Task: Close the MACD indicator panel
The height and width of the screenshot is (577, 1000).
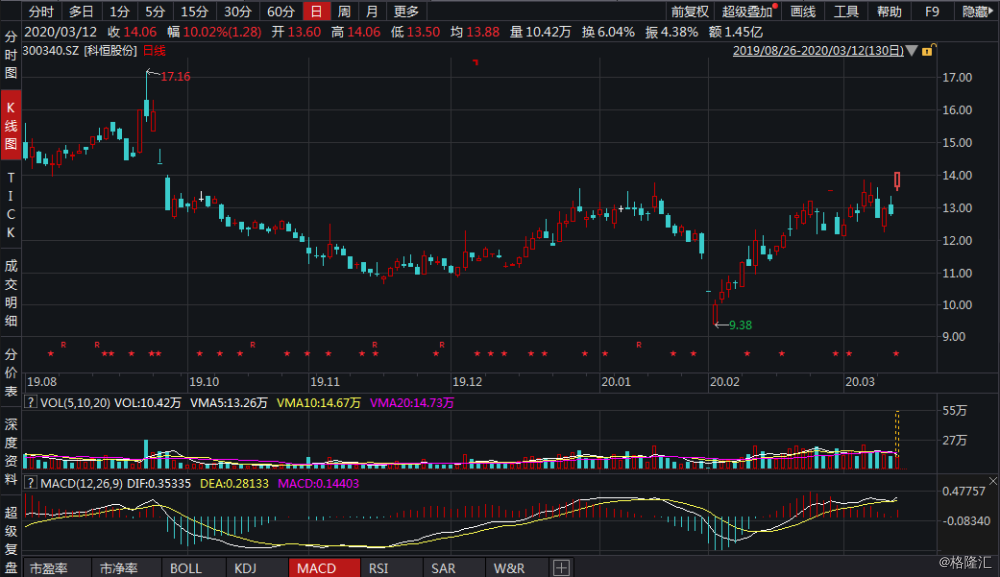Action: (992, 481)
